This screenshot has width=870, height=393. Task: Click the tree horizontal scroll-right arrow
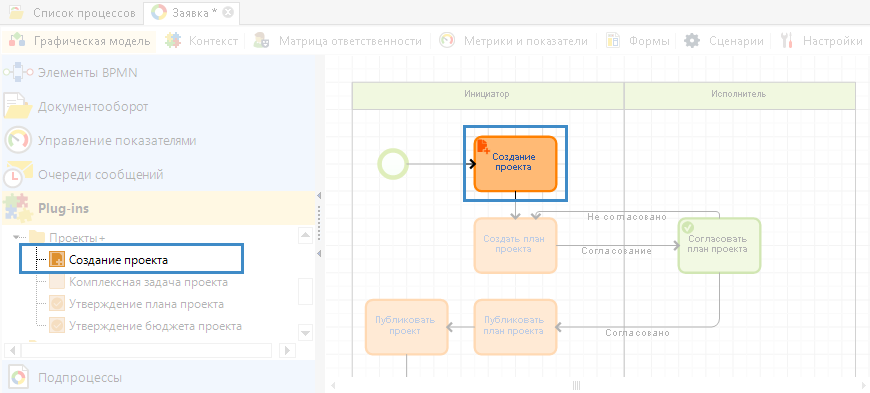coord(287,350)
